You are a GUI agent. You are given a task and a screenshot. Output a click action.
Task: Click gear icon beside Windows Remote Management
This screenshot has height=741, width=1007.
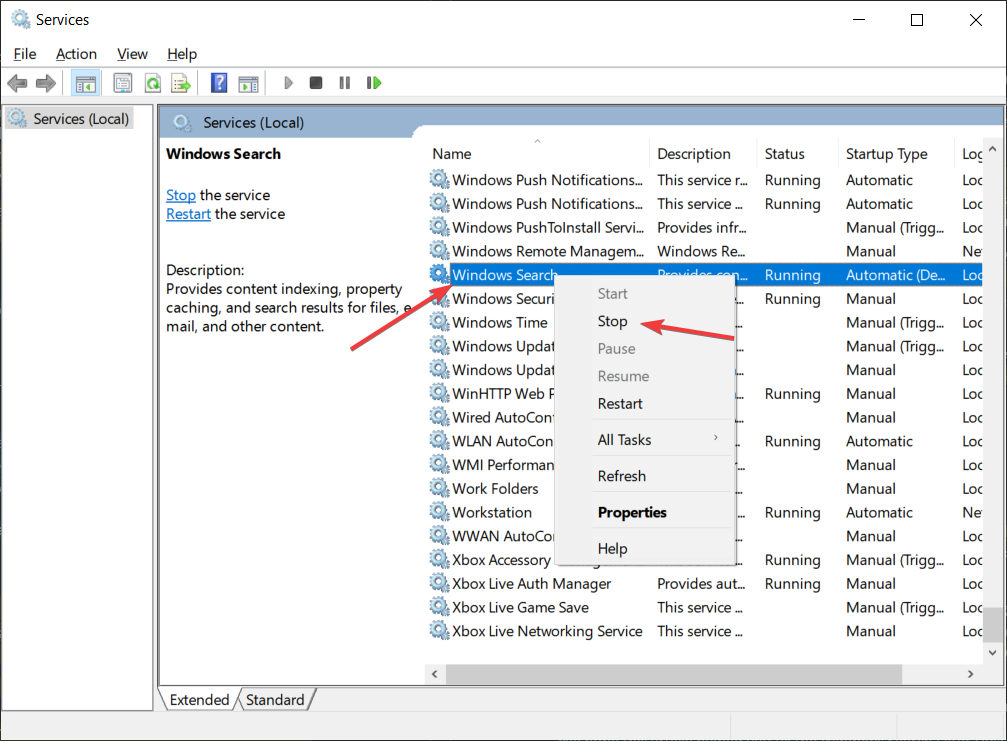439,250
